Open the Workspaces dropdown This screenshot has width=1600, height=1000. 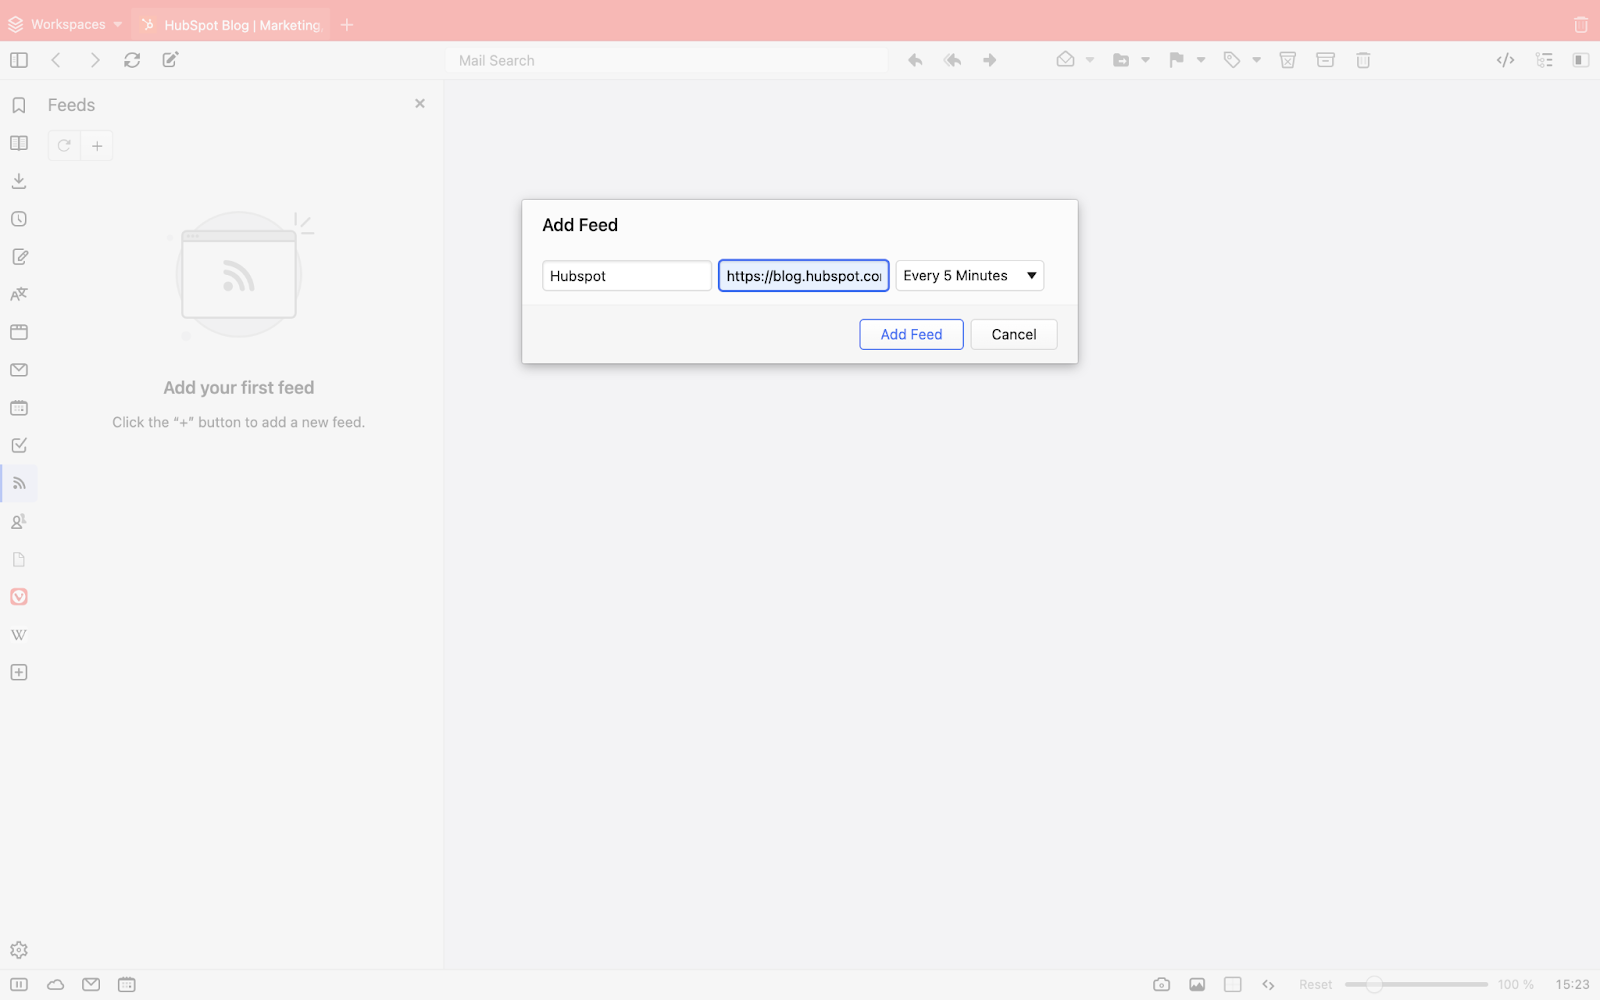[x=66, y=24]
